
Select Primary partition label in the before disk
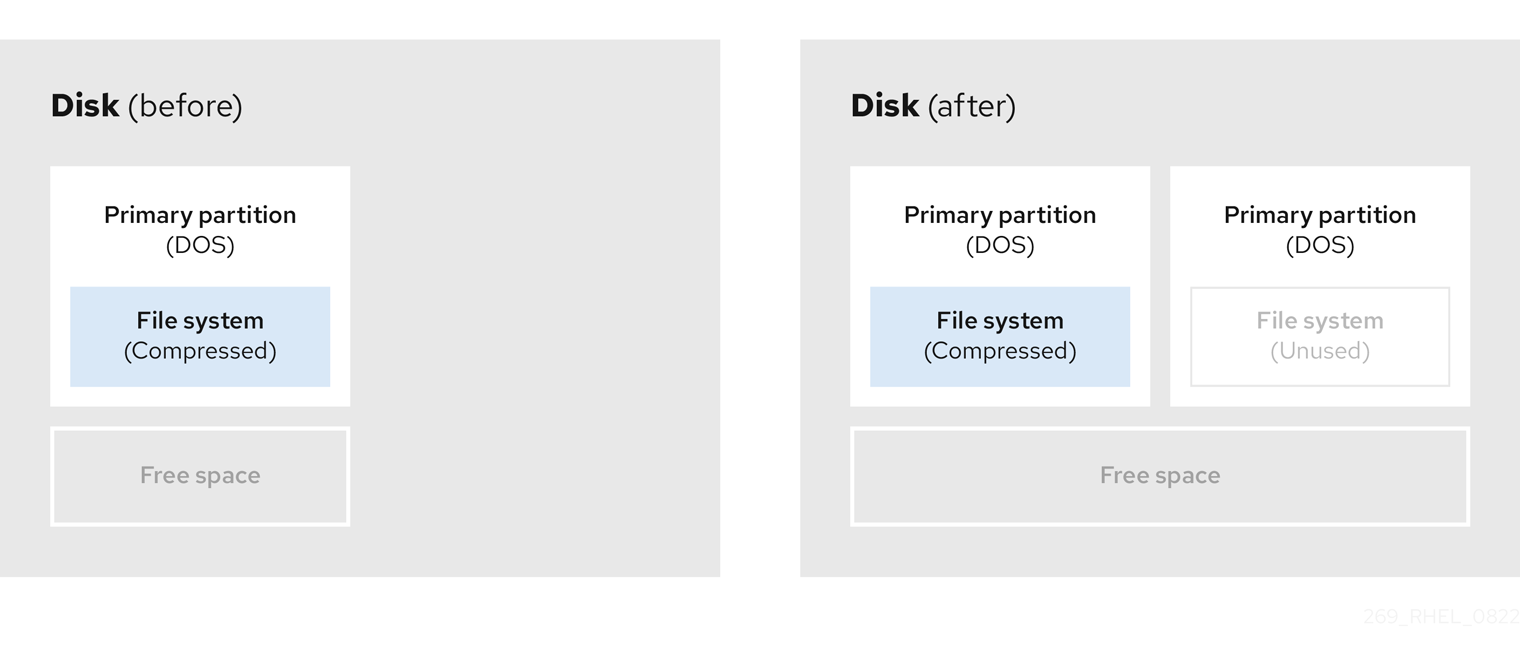click(200, 215)
